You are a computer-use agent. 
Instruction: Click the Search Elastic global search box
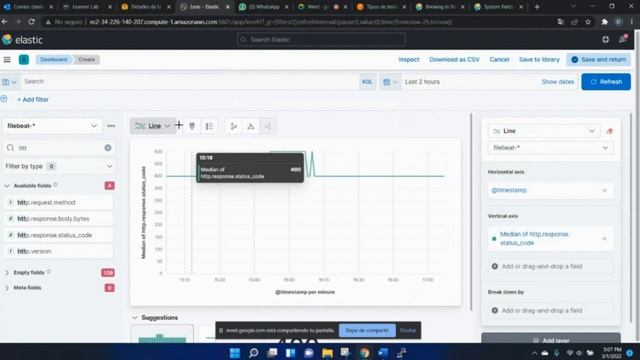coord(321,40)
